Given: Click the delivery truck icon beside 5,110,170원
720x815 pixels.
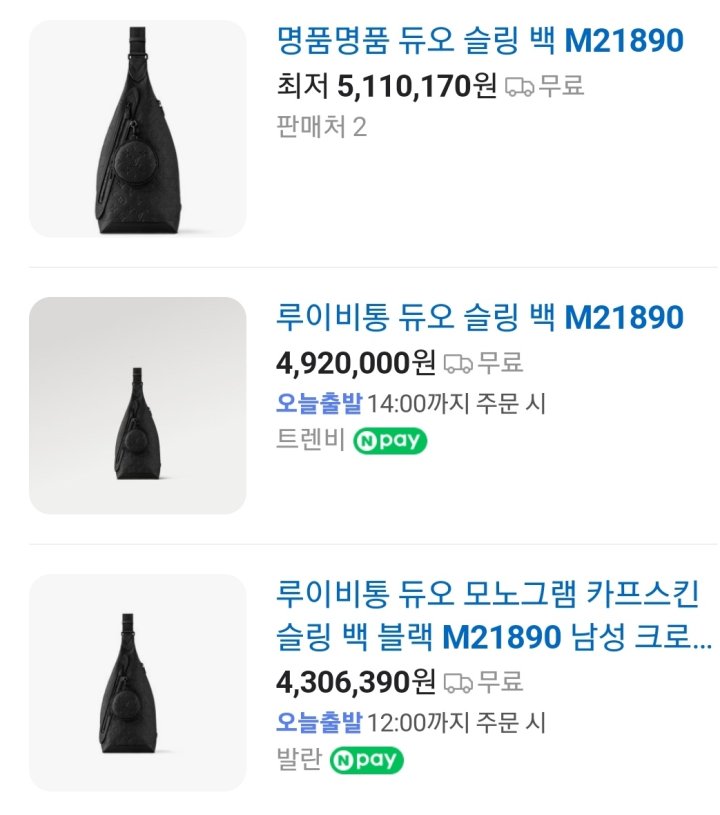Looking at the screenshot, I should click(519, 87).
